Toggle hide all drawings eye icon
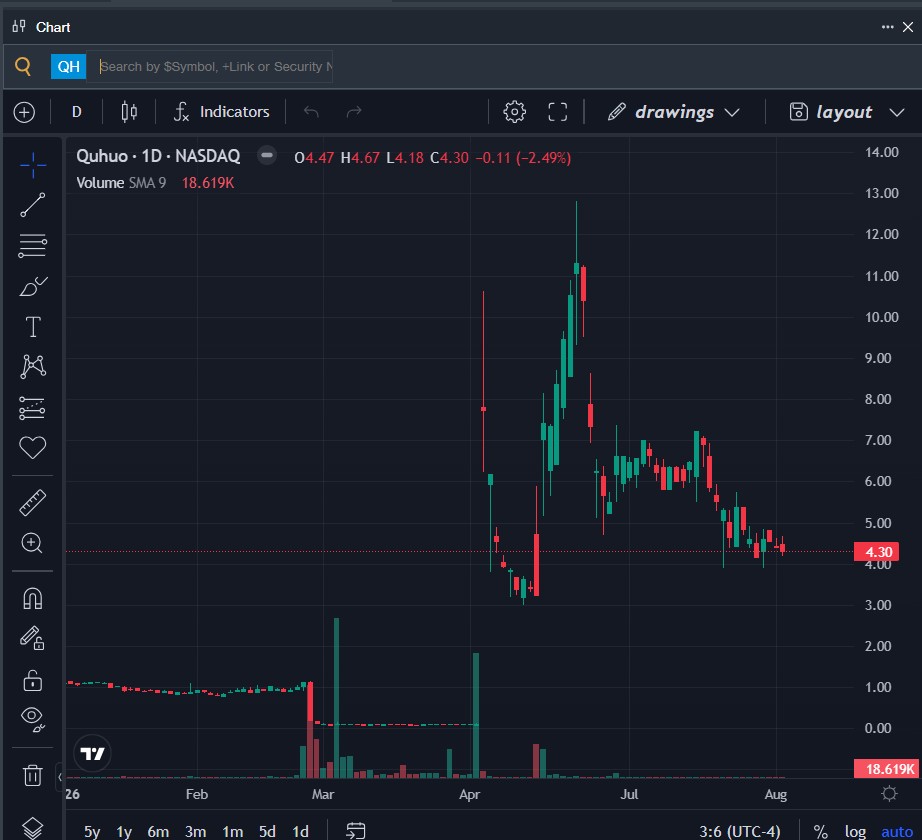The height and width of the screenshot is (840, 922). [x=32, y=718]
